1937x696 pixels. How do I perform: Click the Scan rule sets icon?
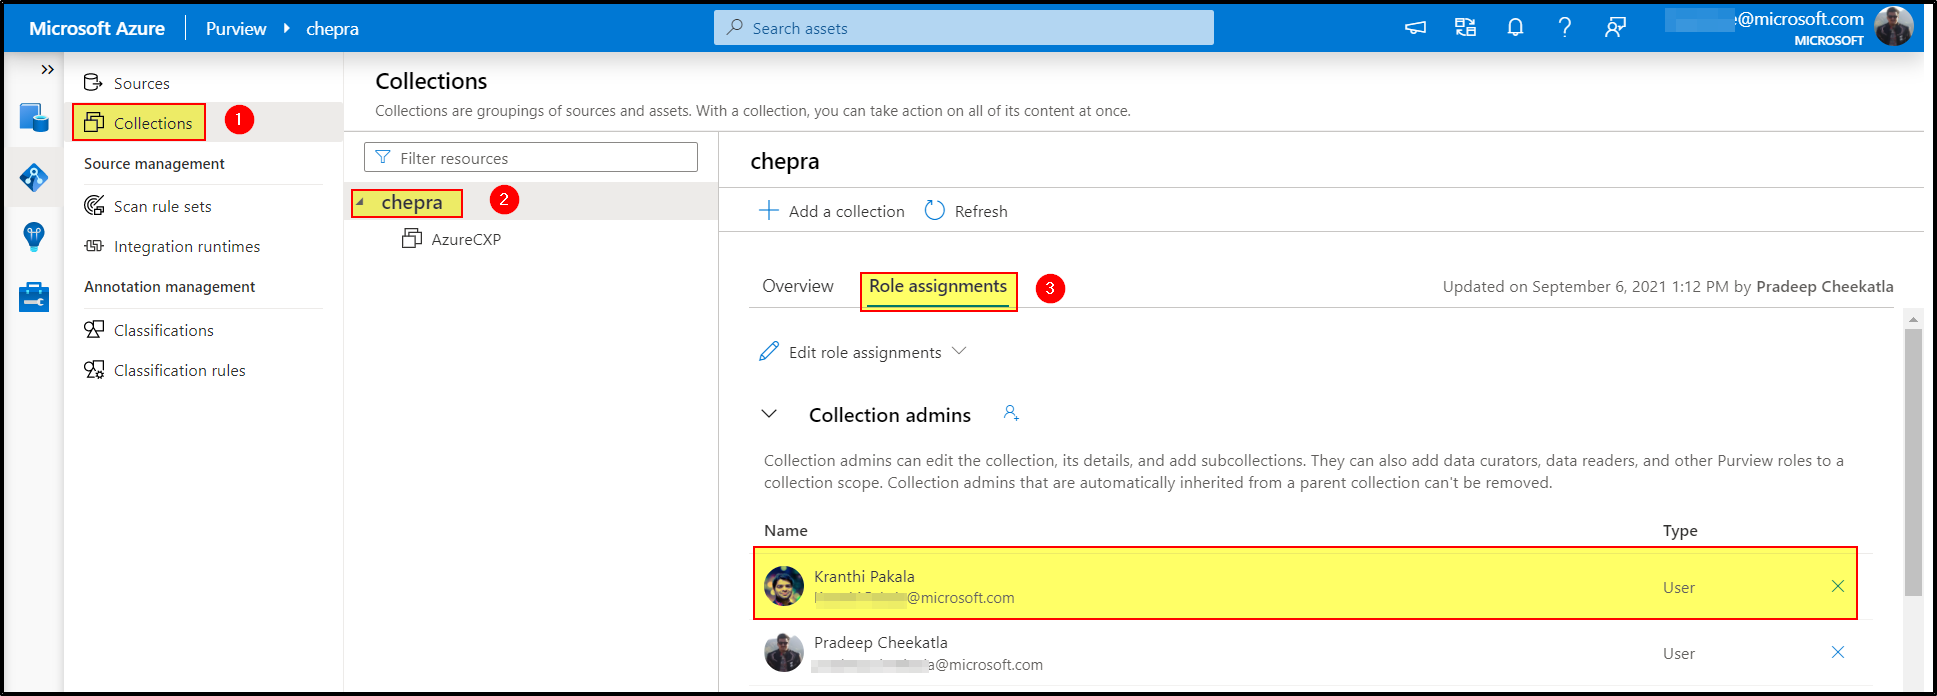94,205
